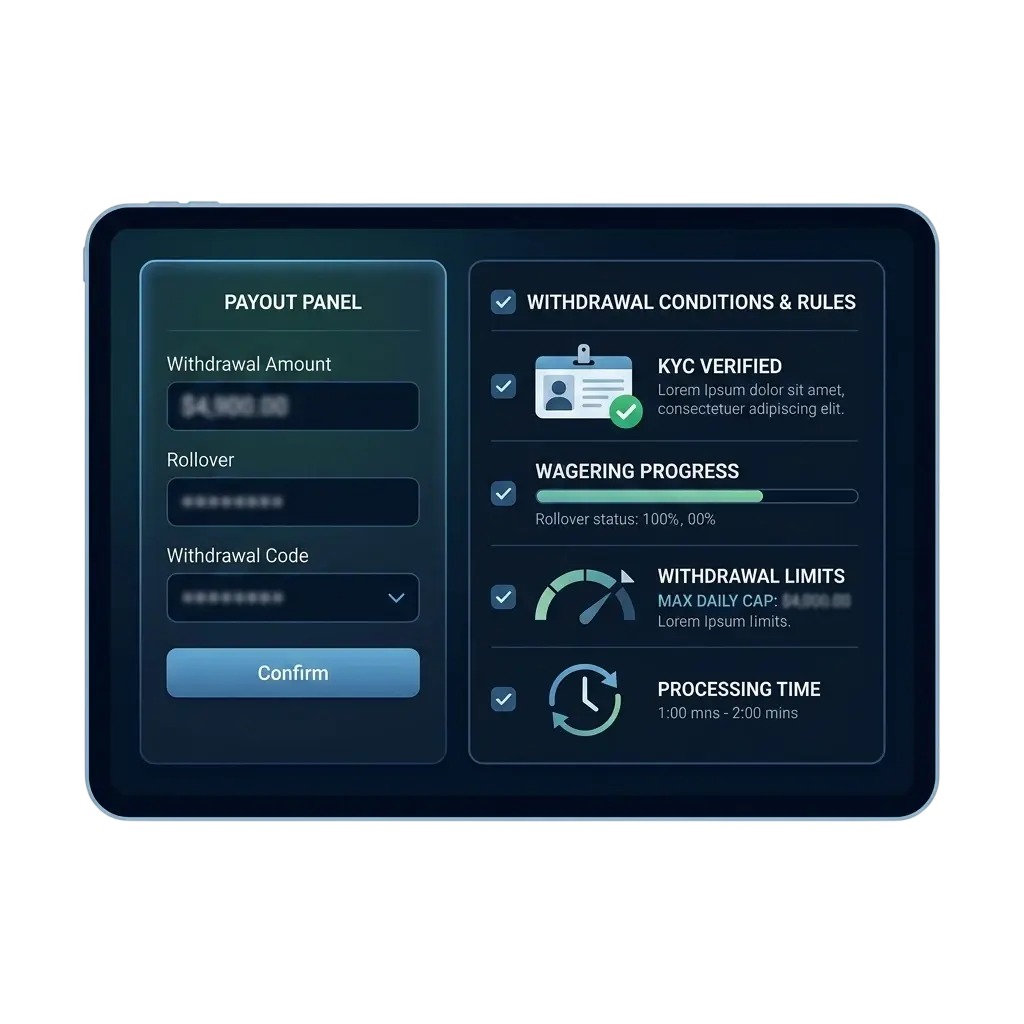Uncheck the Withdrawal Limits checkbox
Screen dimensions: 1024x1024
pos(503,596)
